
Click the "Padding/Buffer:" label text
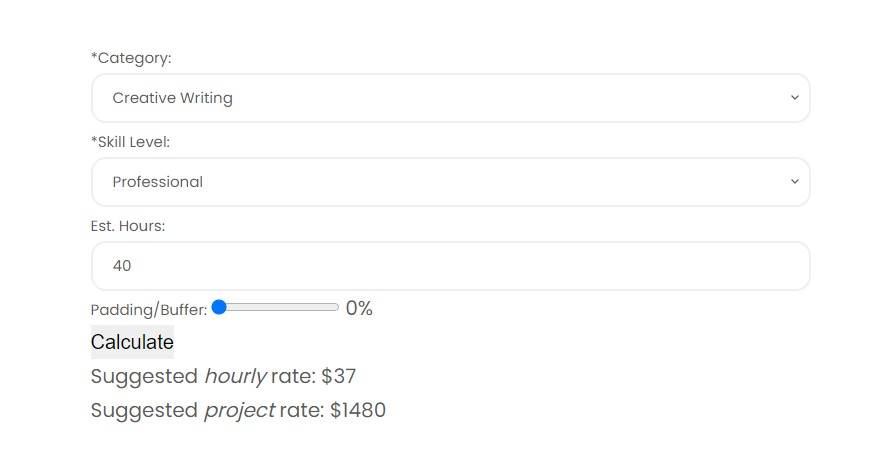pyautogui.click(x=148, y=310)
